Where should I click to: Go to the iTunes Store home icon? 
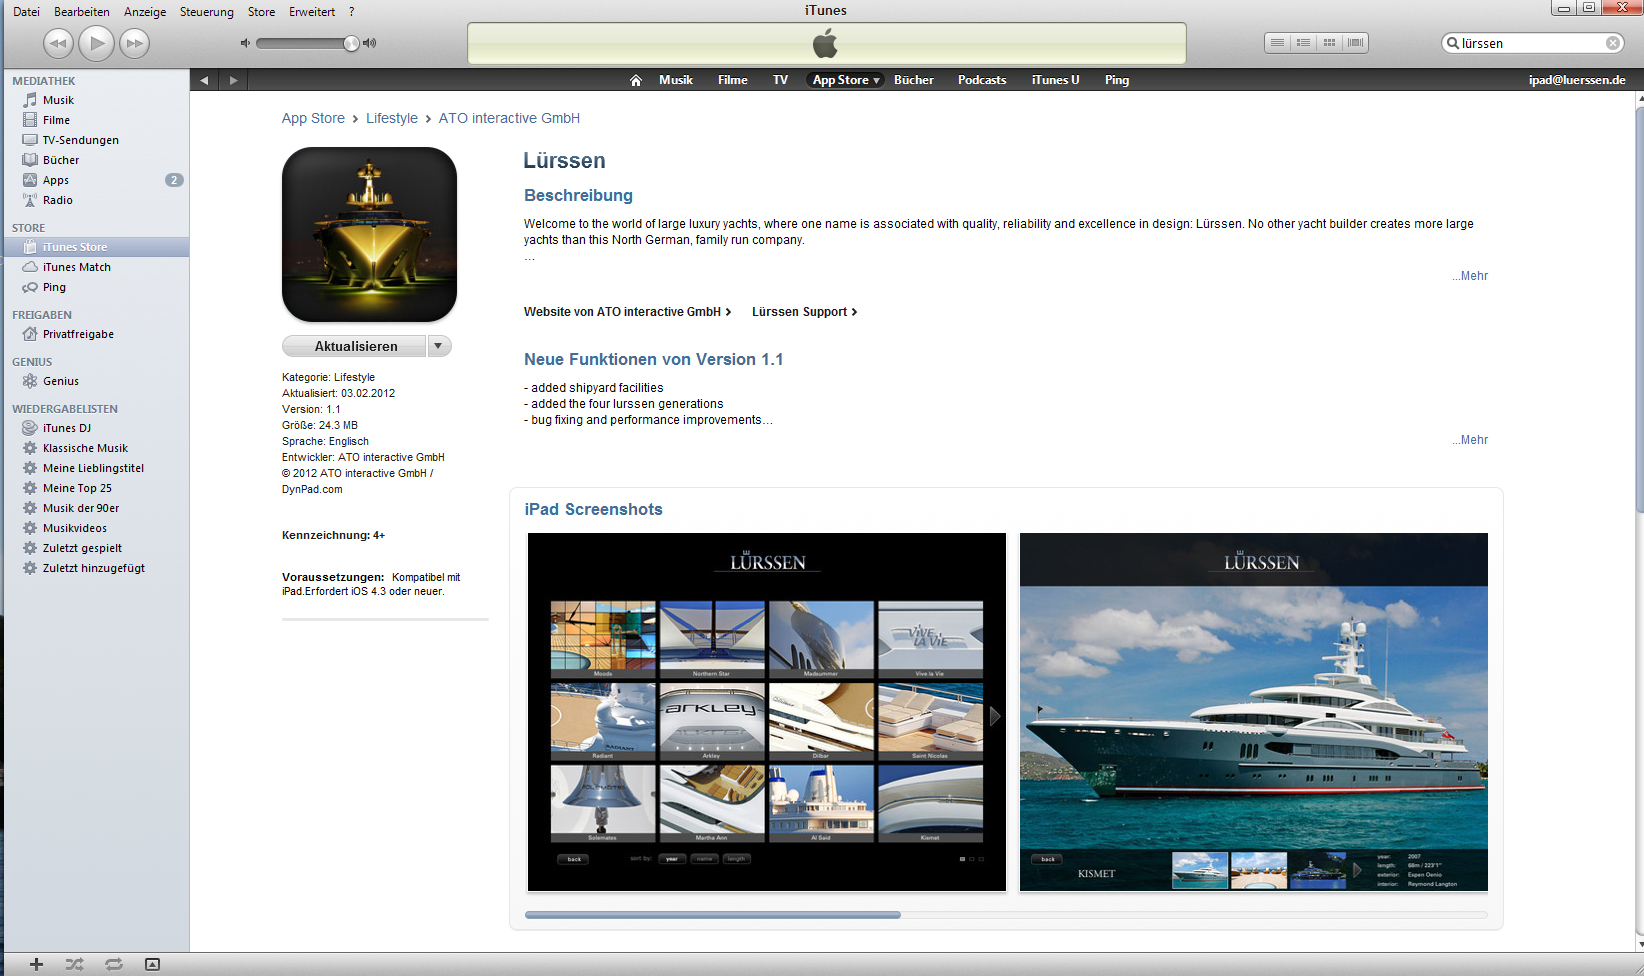tap(635, 80)
